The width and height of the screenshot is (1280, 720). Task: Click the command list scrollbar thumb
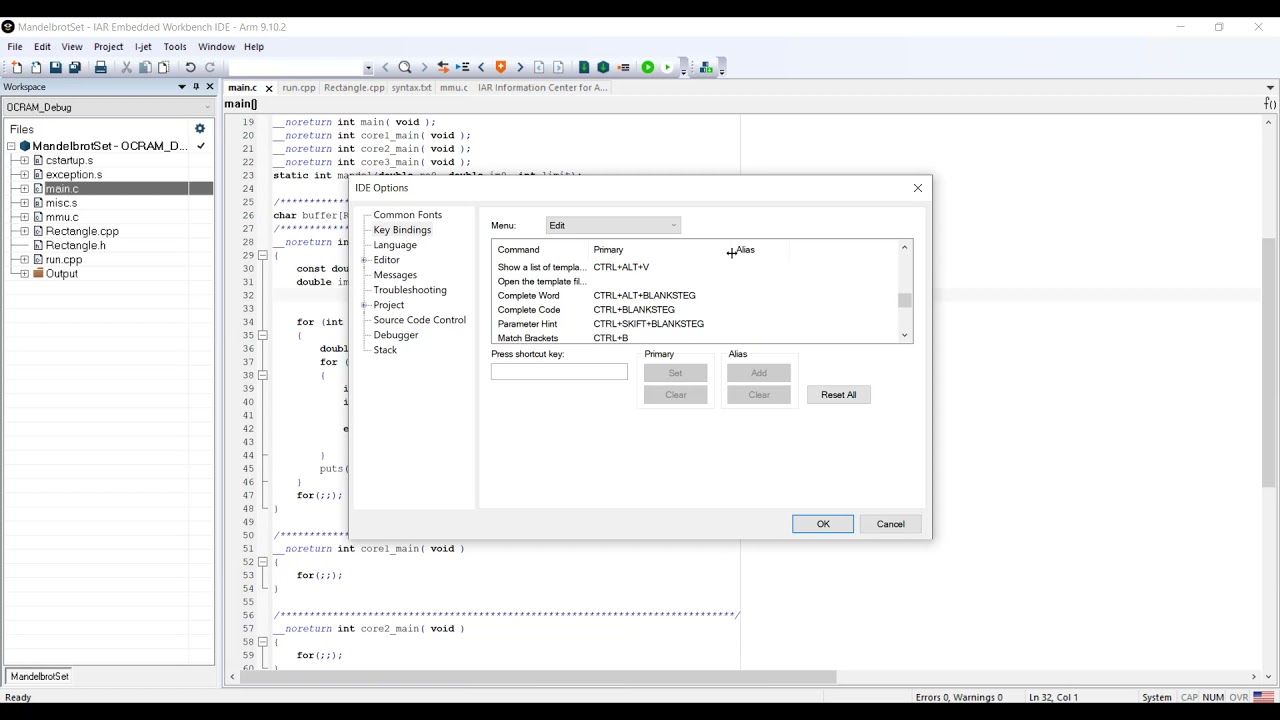coord(905,300)
